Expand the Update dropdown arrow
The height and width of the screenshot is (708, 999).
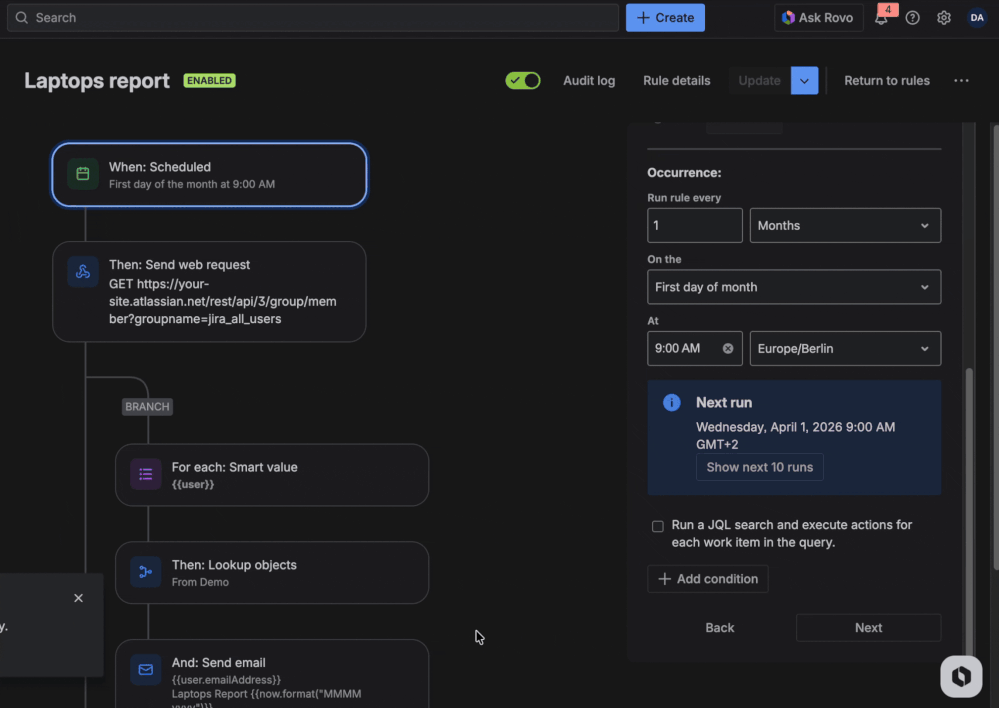(804, 81)
